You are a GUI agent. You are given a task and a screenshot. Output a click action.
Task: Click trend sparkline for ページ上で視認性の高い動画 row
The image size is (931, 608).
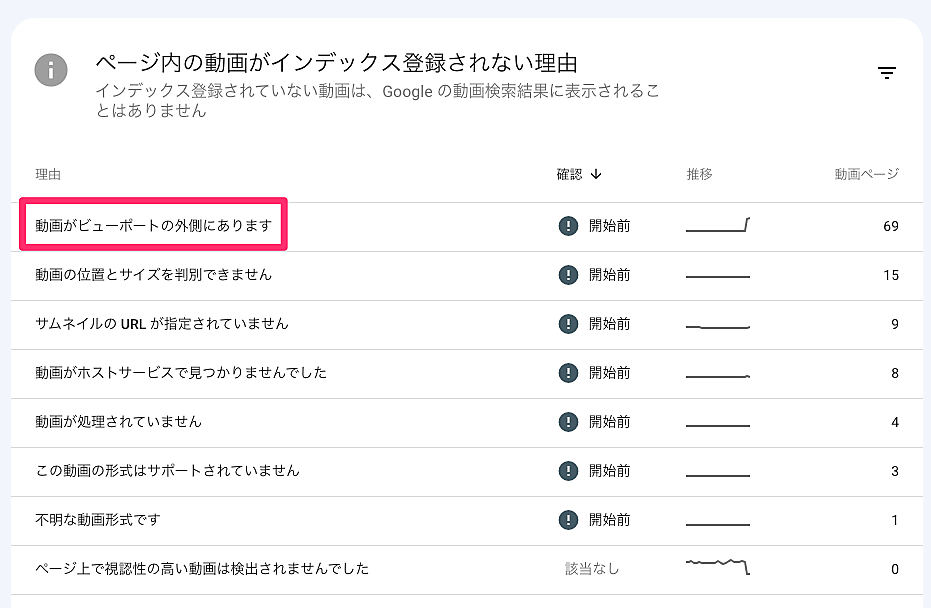[718, 567]
